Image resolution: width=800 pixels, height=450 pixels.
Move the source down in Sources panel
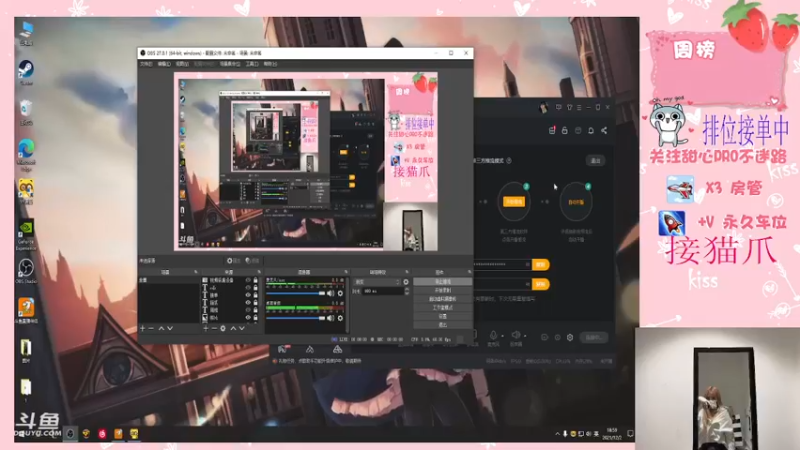pyautogui.click(x=242, y=329)
